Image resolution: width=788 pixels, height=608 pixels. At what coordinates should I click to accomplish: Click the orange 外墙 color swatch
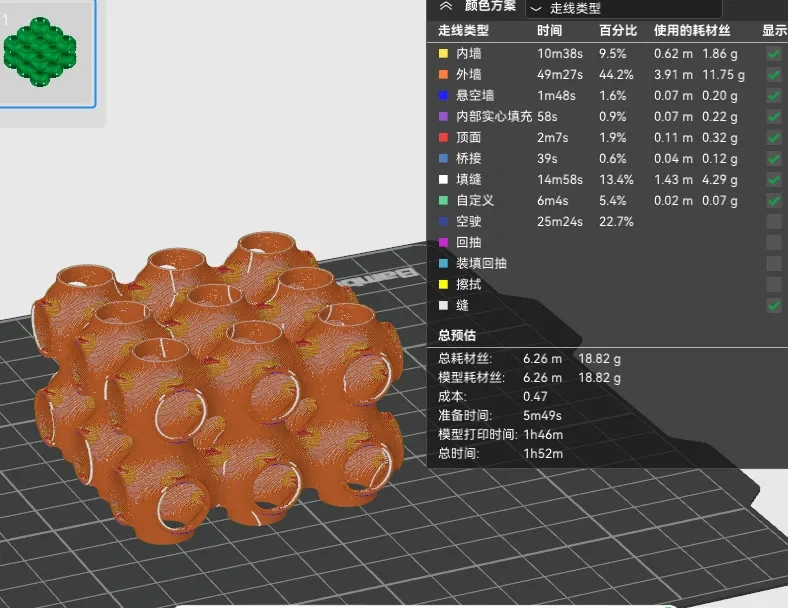[443, 74]
